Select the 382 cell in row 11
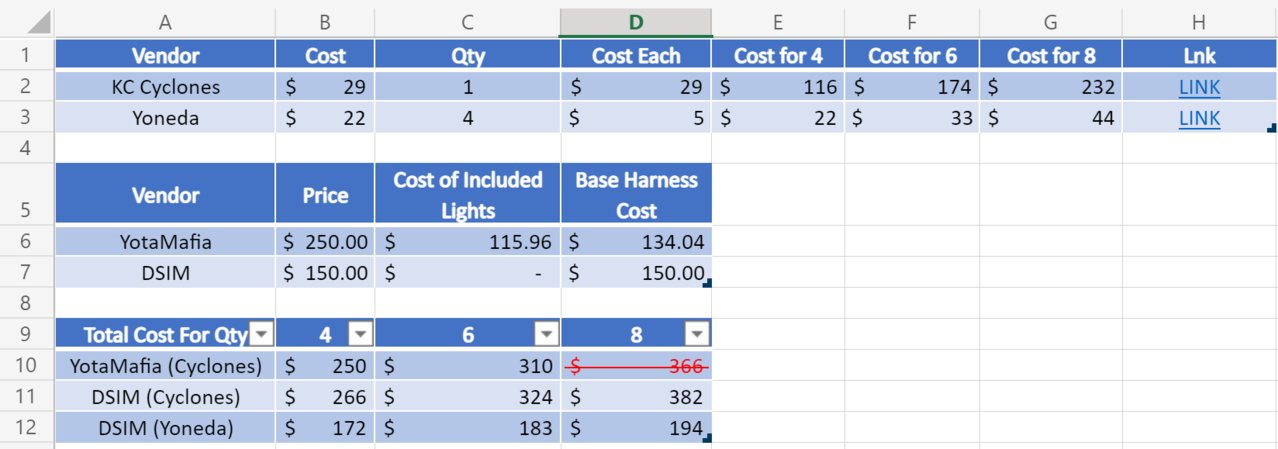 [636, 397]
